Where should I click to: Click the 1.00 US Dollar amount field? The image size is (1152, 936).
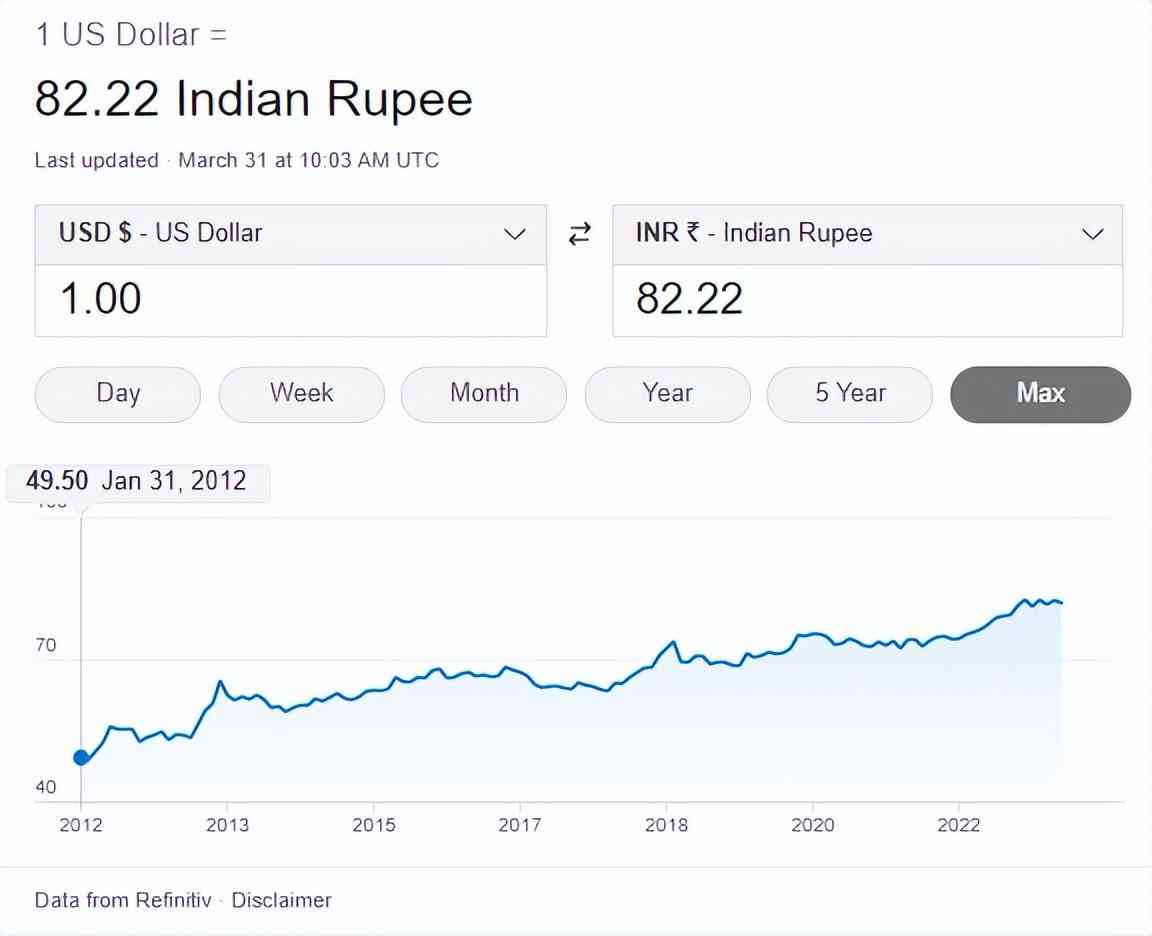pos(290,300)
